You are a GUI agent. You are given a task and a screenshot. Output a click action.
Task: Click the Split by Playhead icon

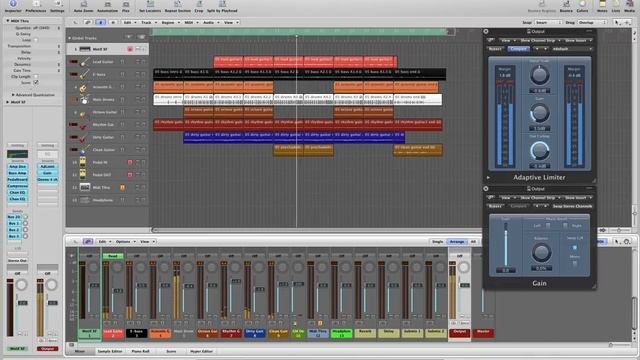(222, 6)
